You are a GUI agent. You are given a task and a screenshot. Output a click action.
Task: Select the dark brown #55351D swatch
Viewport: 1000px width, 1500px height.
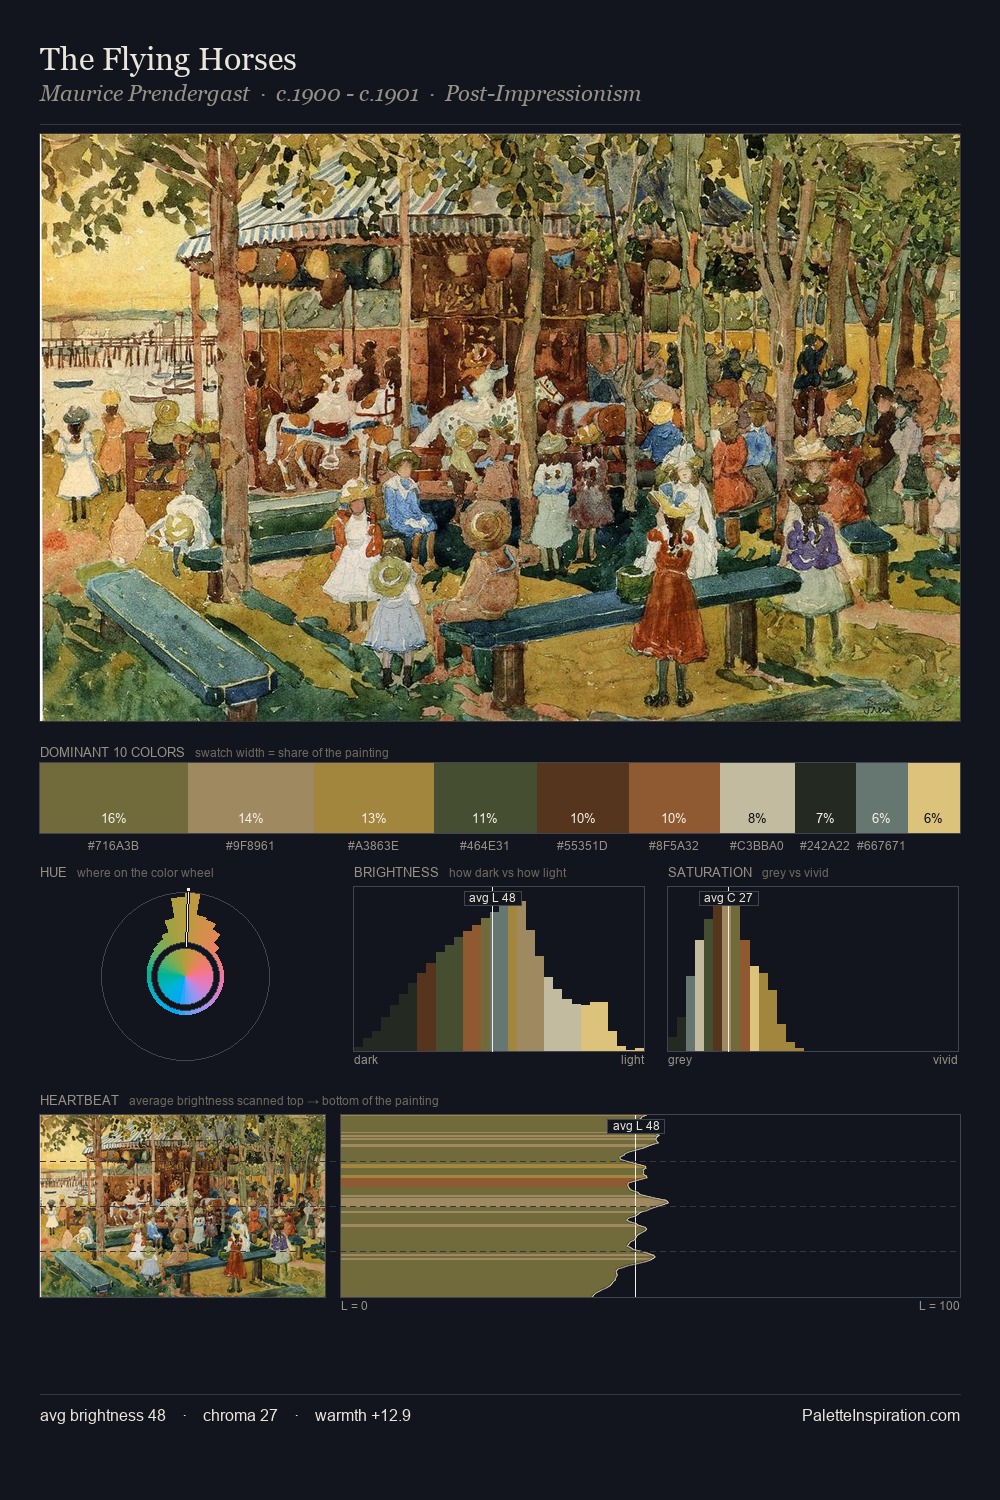[583, 798]
